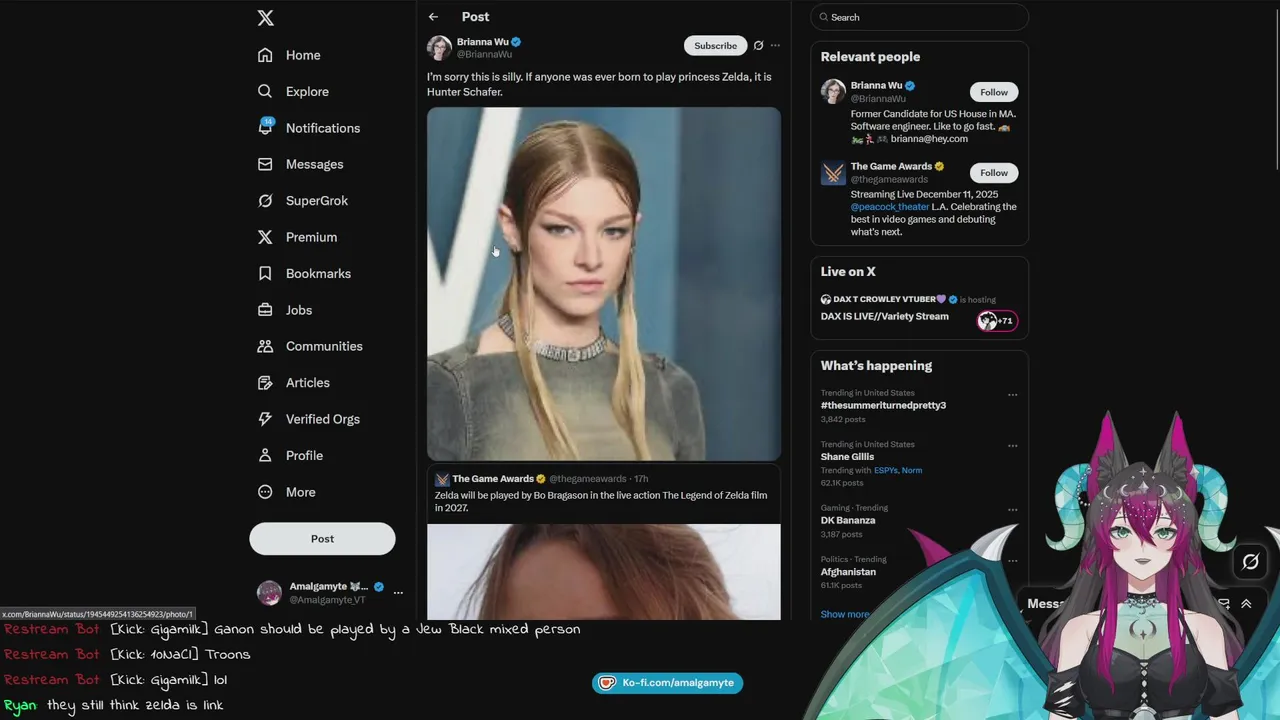Image resolution: width=1280 pixels, height=720 pixels.
Task: Click the Jobs briefcase icon
Action: pyautogui.click(x=265, y=310)
